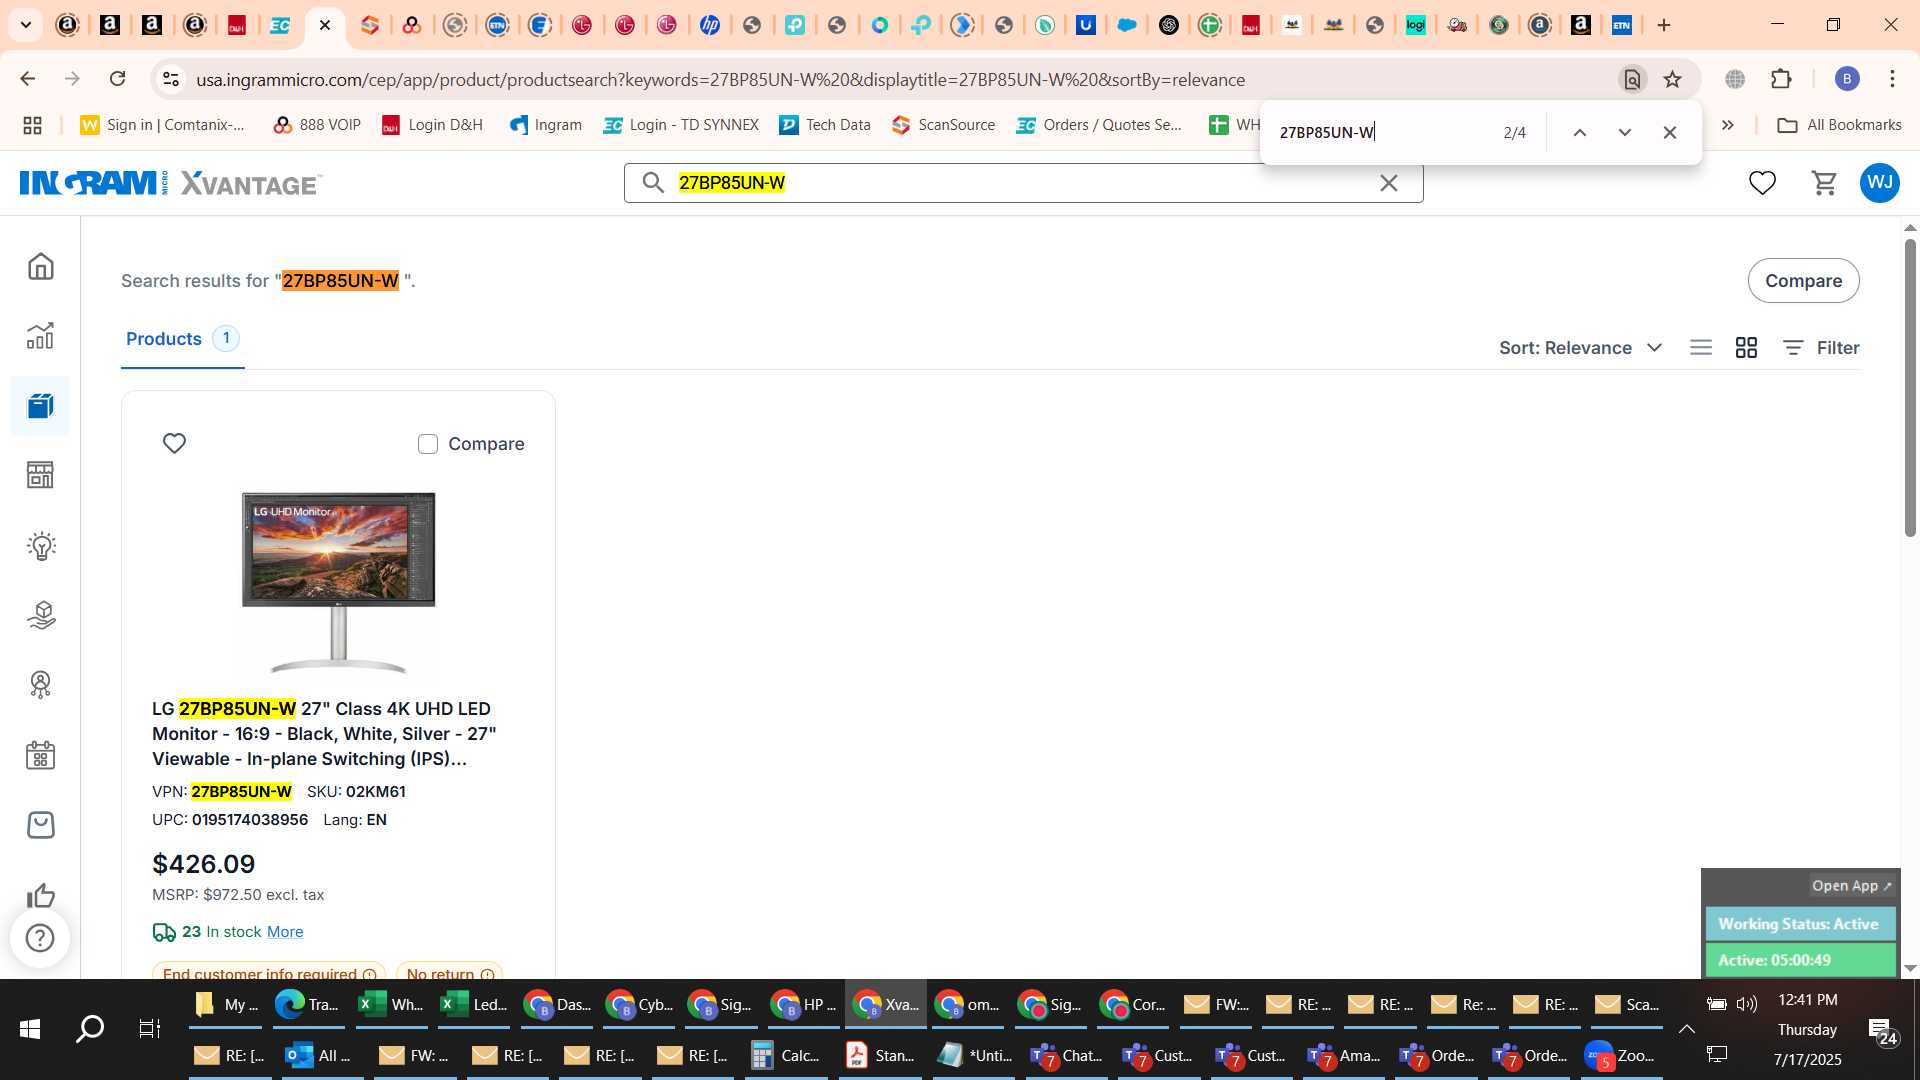Click the Ingram Micro Xvantage logo
This screenshot has height=1080, width=1920.
click(x=170, y=183)
